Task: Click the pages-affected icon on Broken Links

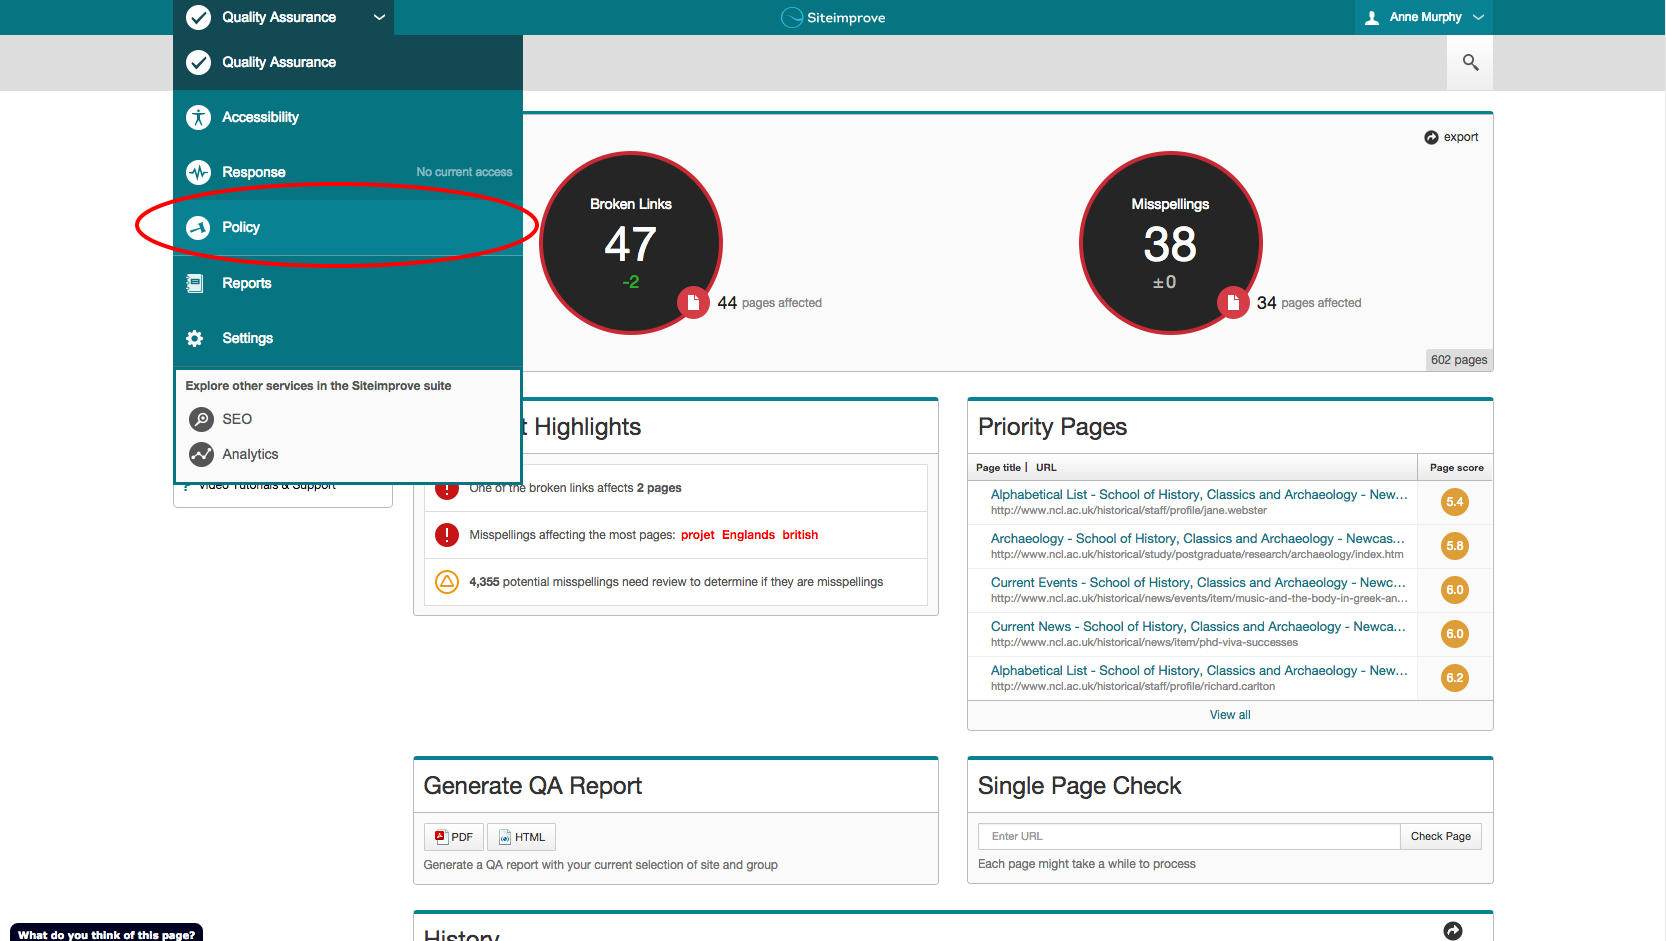Action: (x=693, y=302)
